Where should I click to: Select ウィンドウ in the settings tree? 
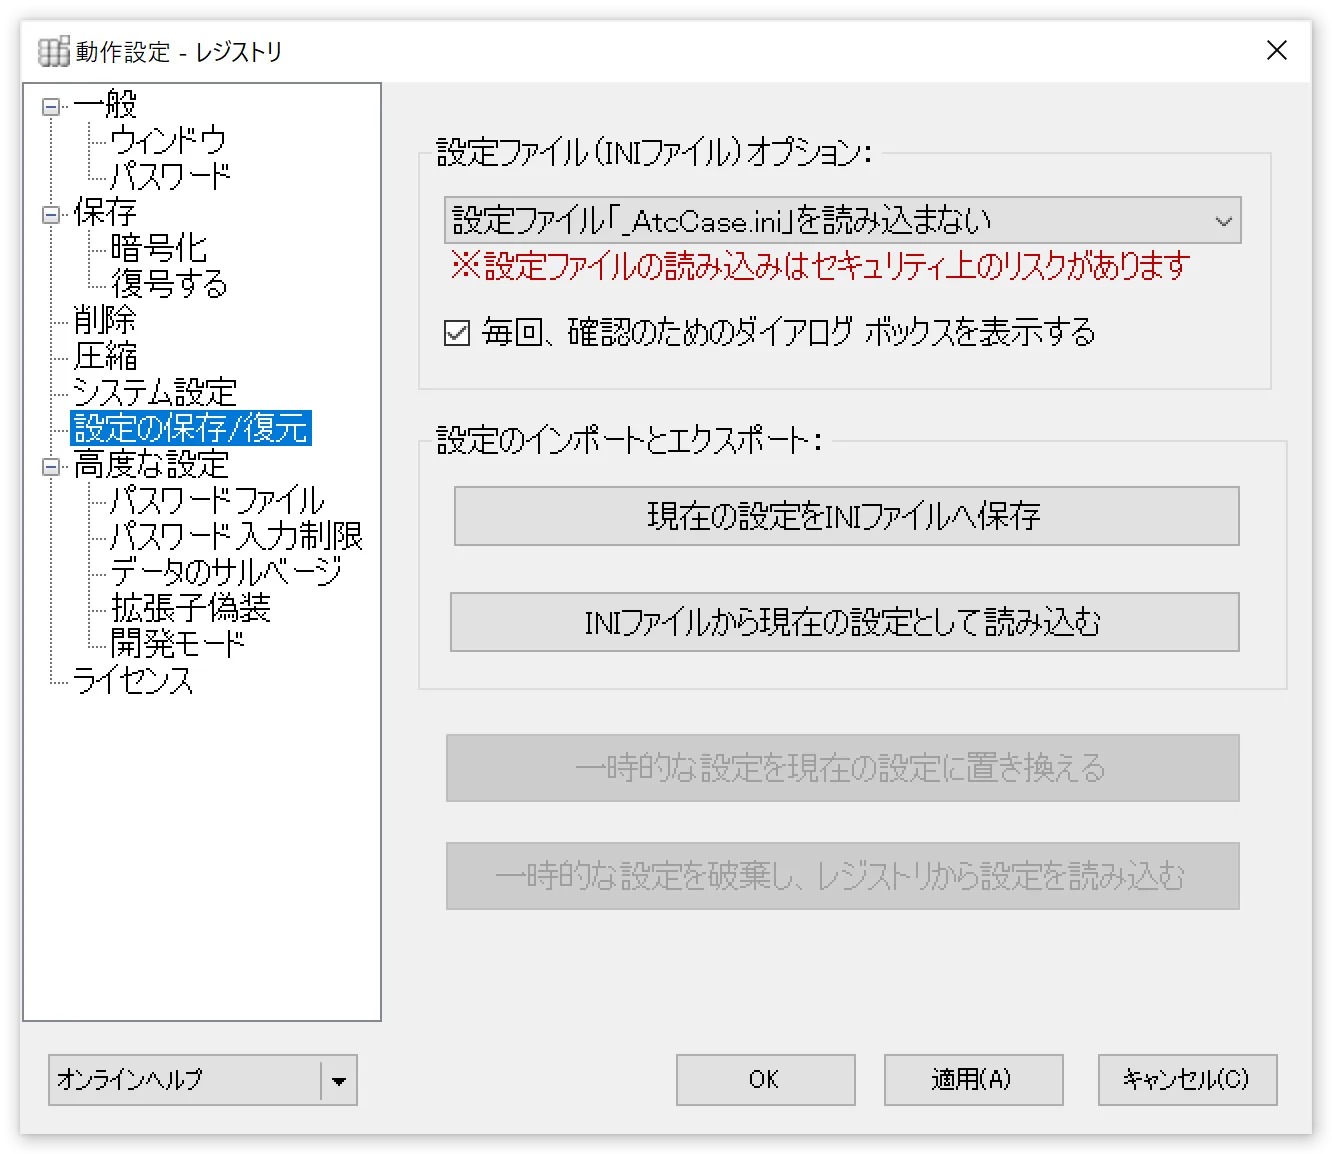coord(168,141)
